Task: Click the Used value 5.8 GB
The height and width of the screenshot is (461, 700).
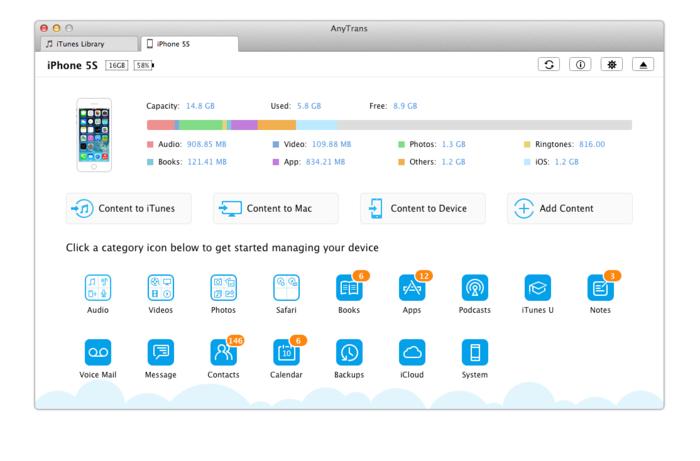Action: click(x=309, y=106)
